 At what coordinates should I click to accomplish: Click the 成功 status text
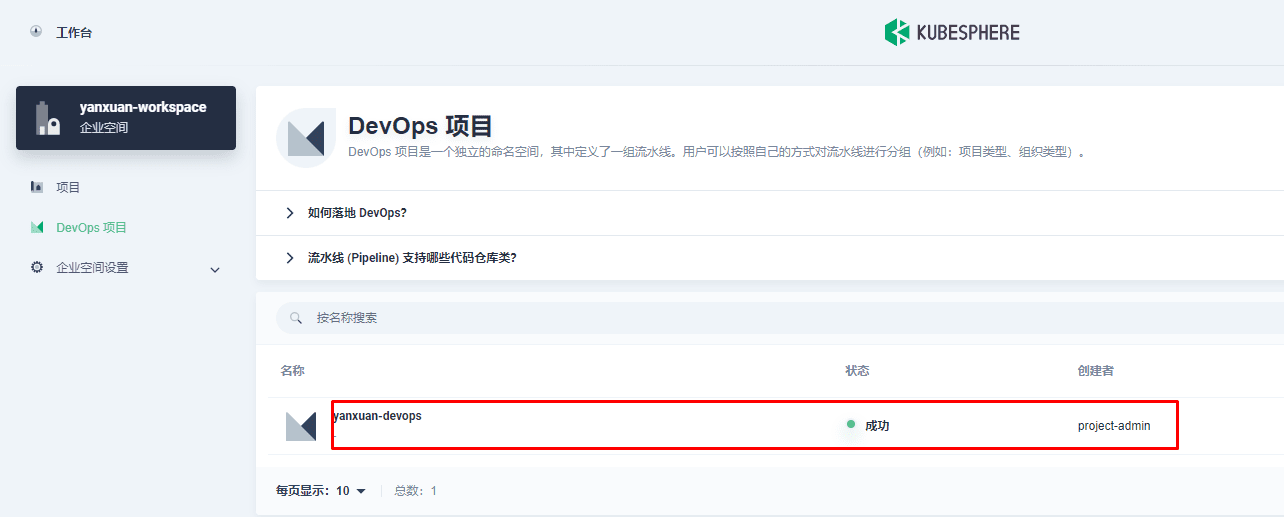tap(877, 426)
